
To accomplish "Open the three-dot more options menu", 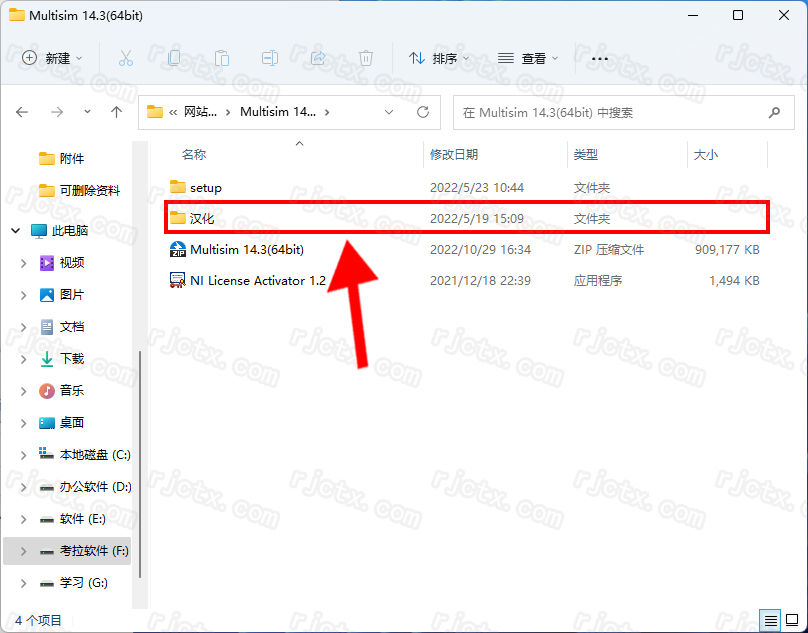I will point(600,58).
